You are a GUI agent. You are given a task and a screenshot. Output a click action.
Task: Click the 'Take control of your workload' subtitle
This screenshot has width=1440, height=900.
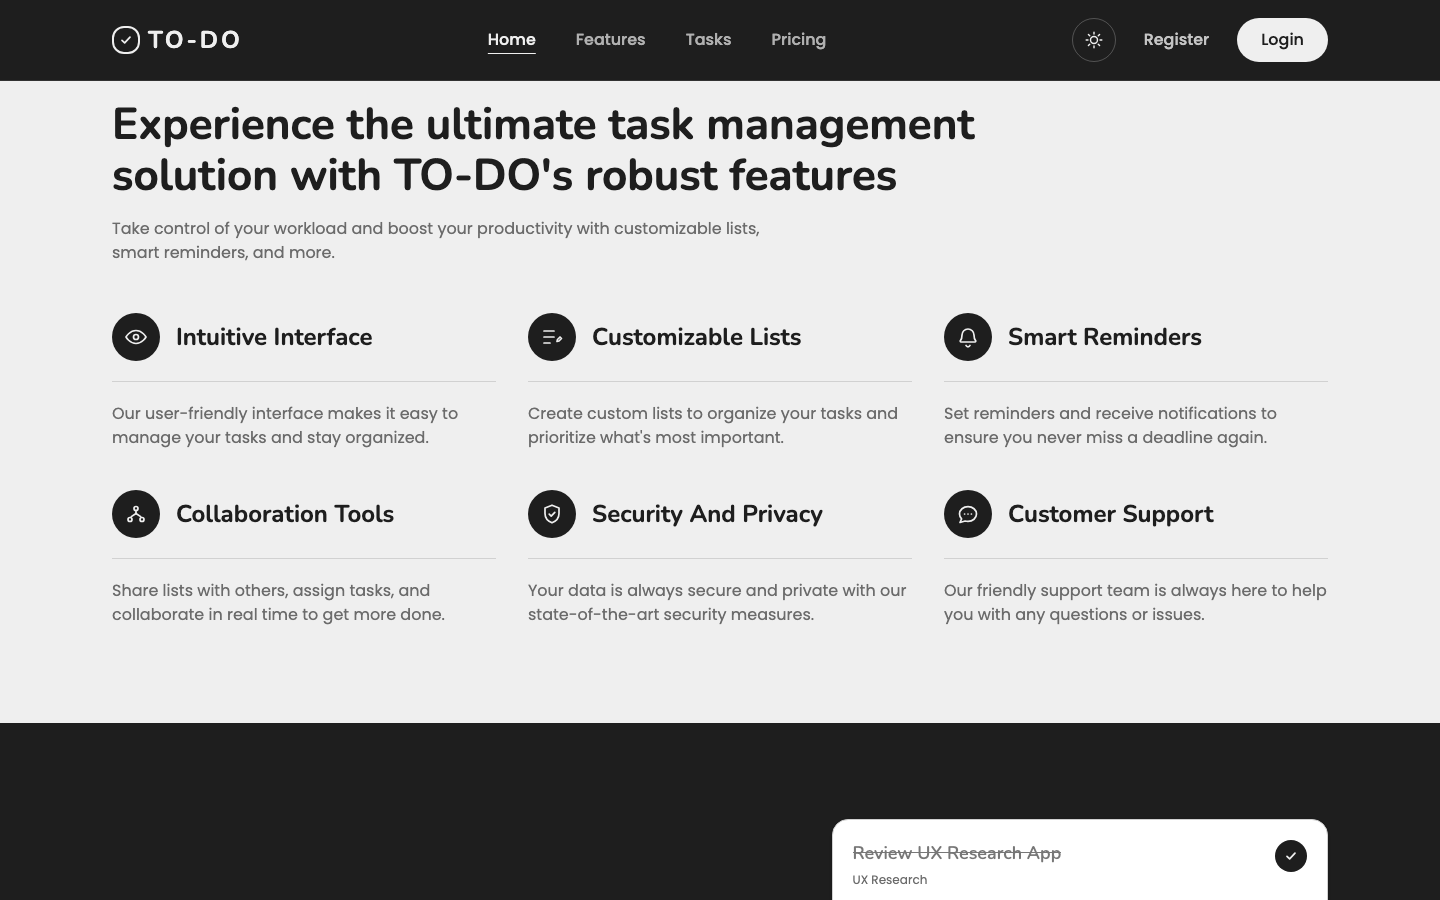click(436, 240)
